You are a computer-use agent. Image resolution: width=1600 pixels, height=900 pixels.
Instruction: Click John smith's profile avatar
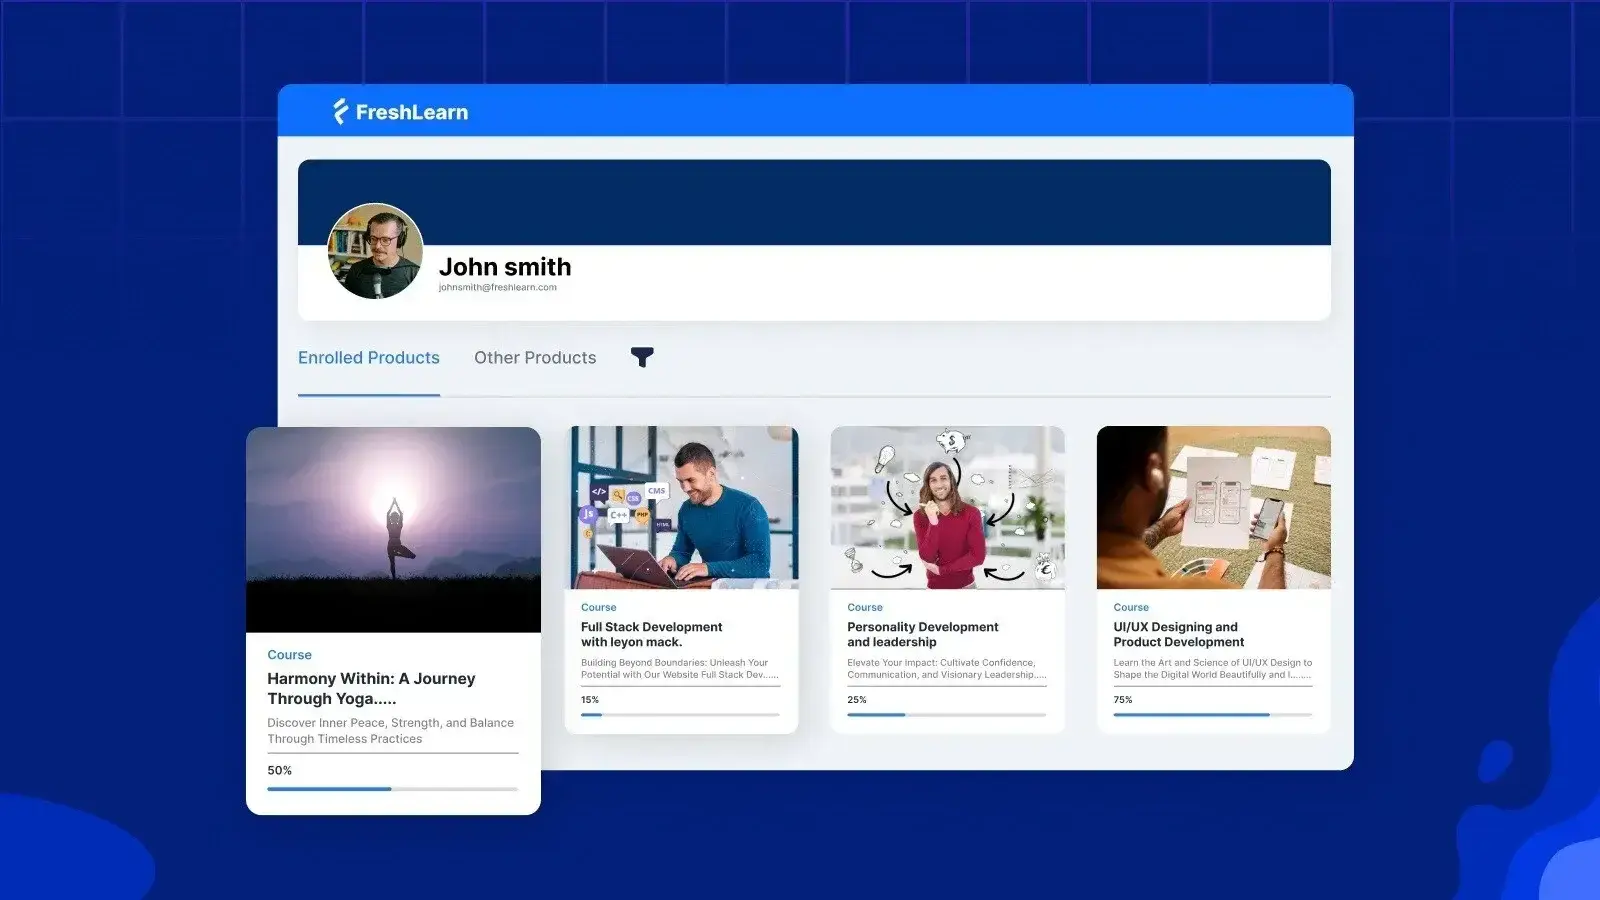coord(374,252)
